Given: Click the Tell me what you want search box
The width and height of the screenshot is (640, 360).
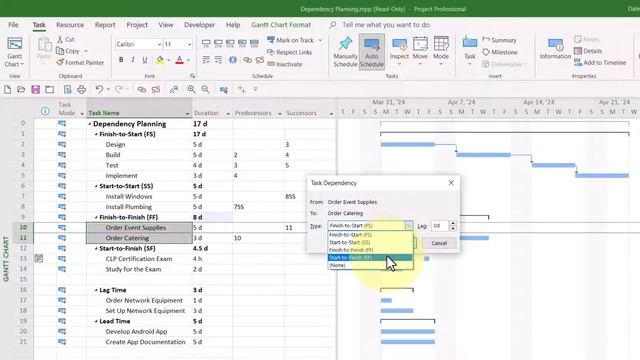Looking at the screenshot, I should tap(386, 25).
